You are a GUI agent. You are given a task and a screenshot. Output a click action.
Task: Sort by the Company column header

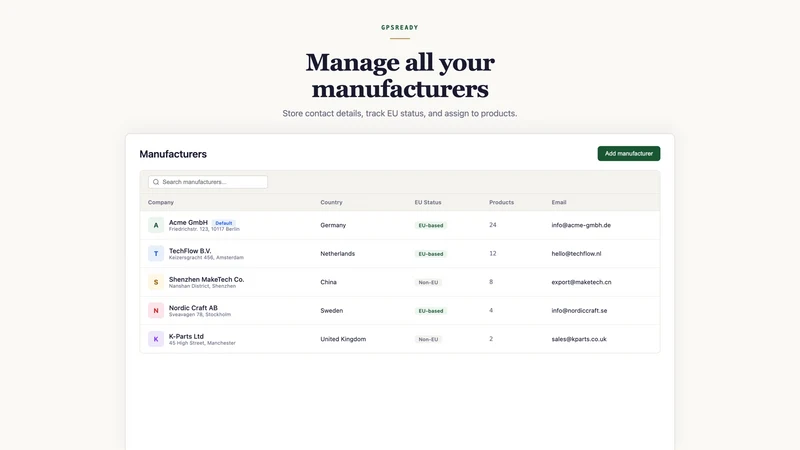pos(161,202)
